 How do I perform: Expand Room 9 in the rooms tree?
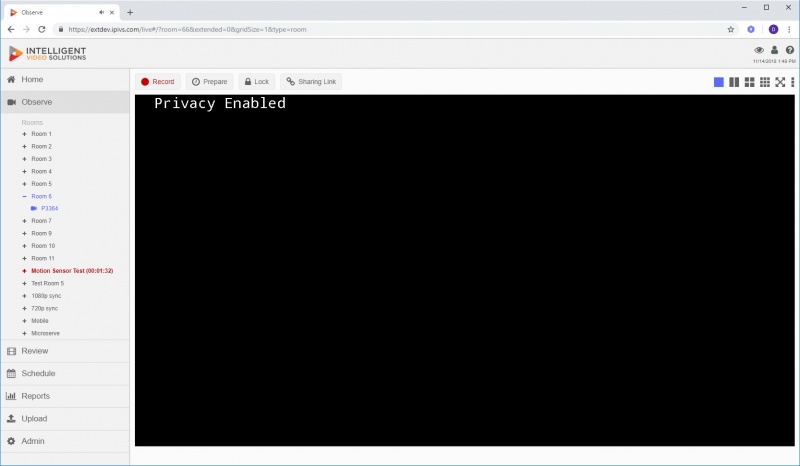(x=24, y=233)
